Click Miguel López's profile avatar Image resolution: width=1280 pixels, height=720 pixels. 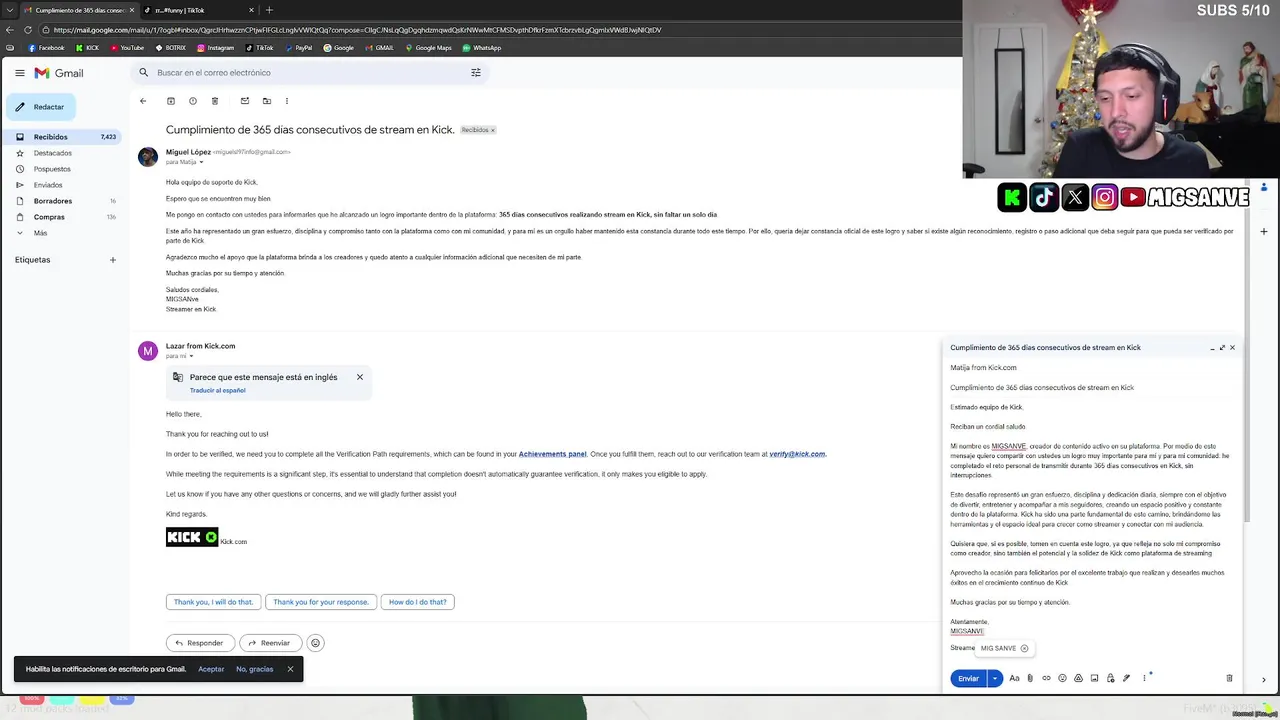tap(148, 156)
